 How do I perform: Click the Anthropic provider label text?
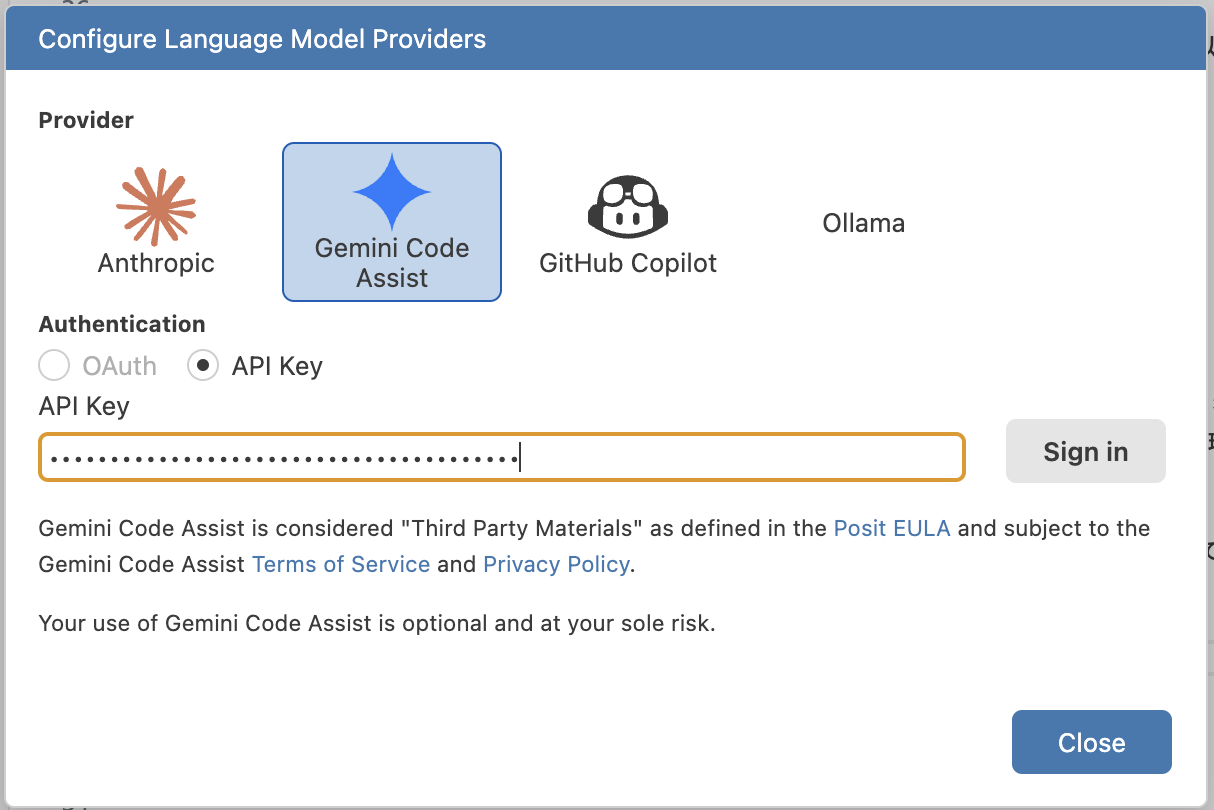click(156, 263)
